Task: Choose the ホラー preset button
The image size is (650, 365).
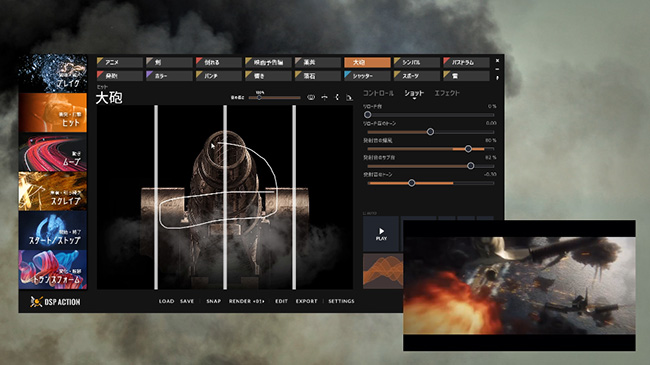Action: pos(169,75)
